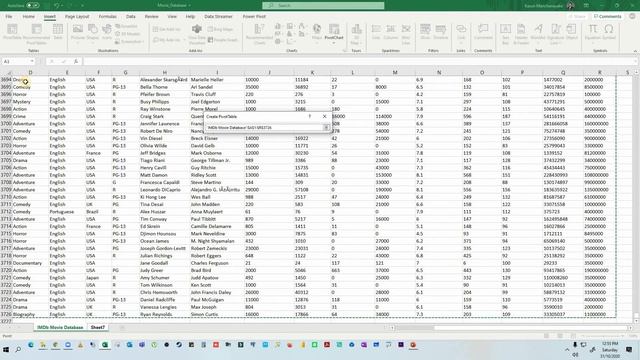
Task: Select the Sheet7 tab
Action: pyautogui.click(x=98, y=327)
